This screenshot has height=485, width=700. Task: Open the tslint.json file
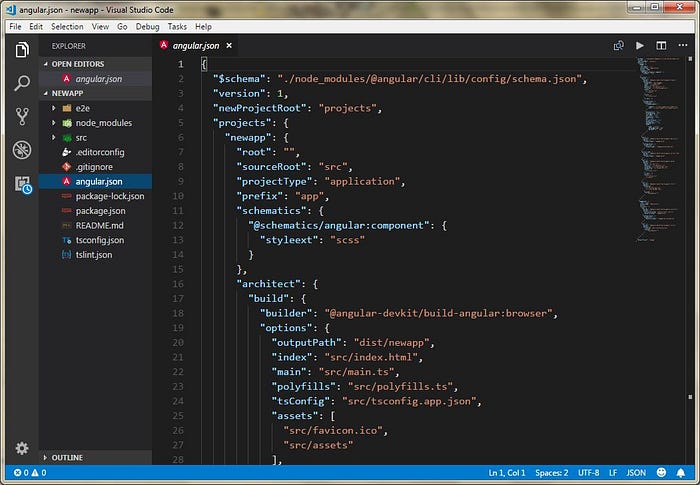click(x=96, y=255)
